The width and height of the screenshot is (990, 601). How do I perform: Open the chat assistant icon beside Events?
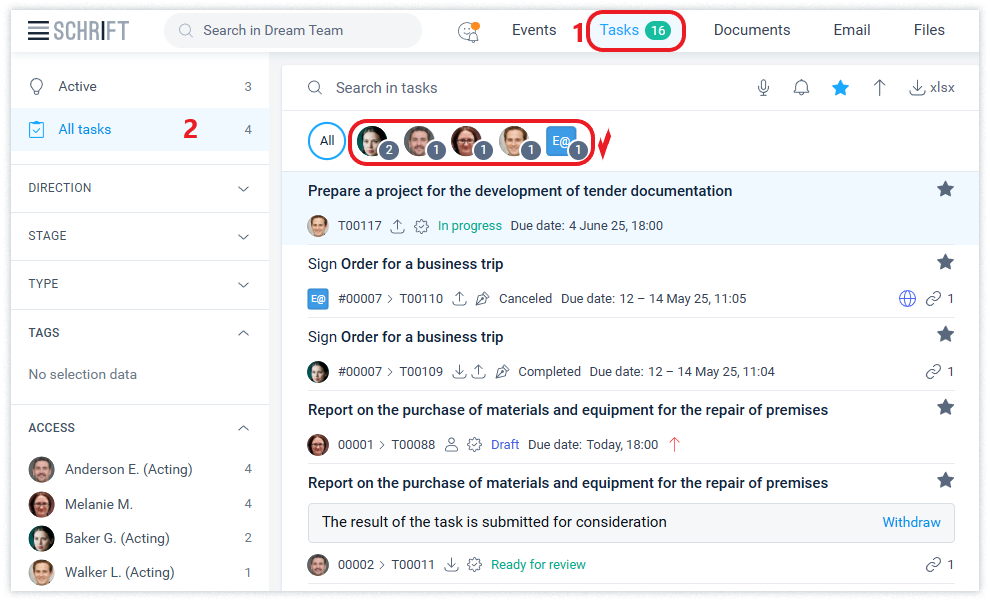tap(468, 31)
